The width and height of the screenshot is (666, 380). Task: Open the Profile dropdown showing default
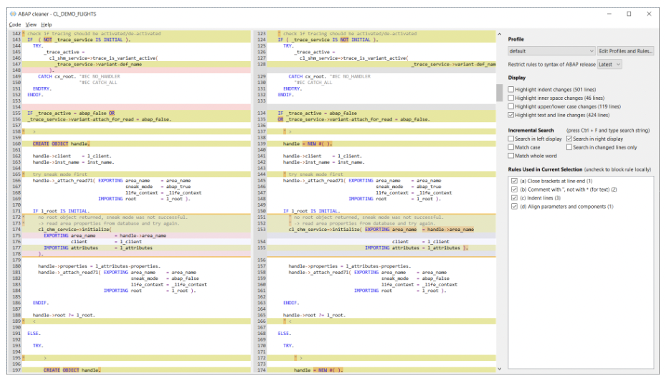551,51
